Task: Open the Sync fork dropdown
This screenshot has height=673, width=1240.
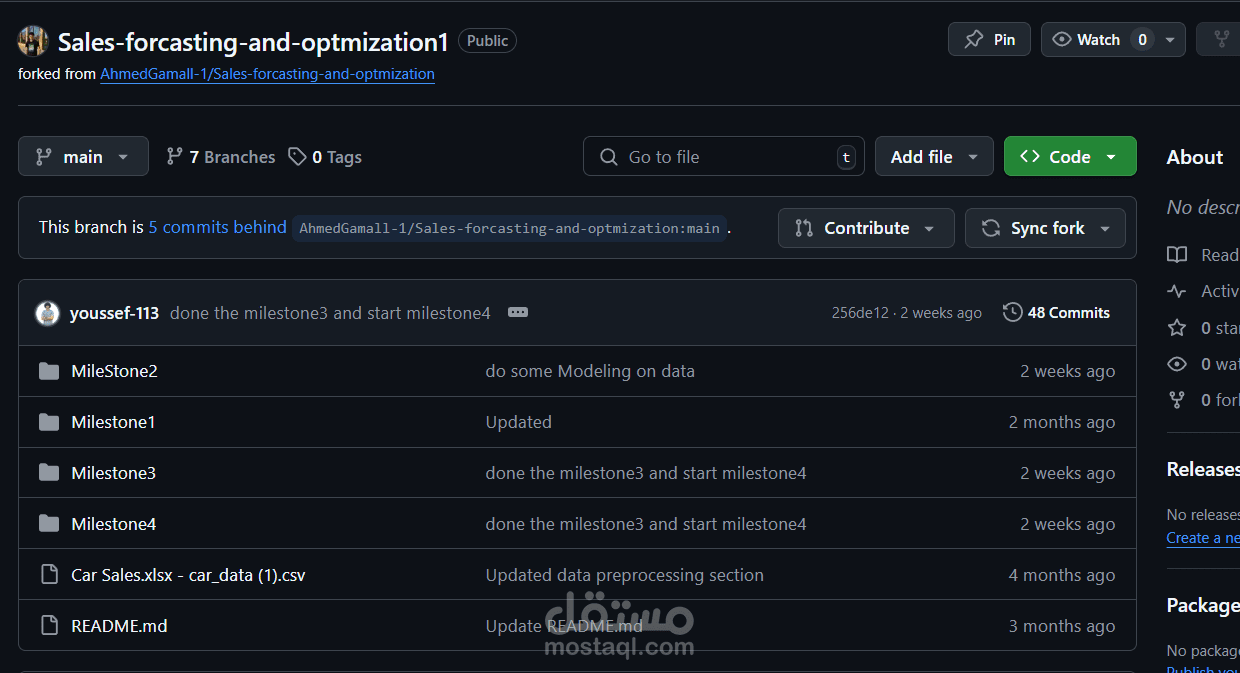Action: point(1045,228)
